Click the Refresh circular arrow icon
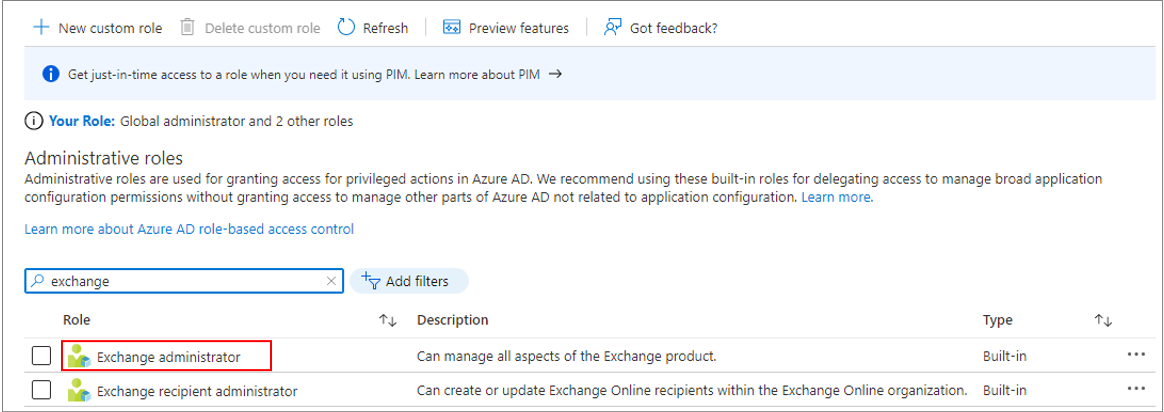The height and width of the screenshot is (412, 1164). point(346,27)
